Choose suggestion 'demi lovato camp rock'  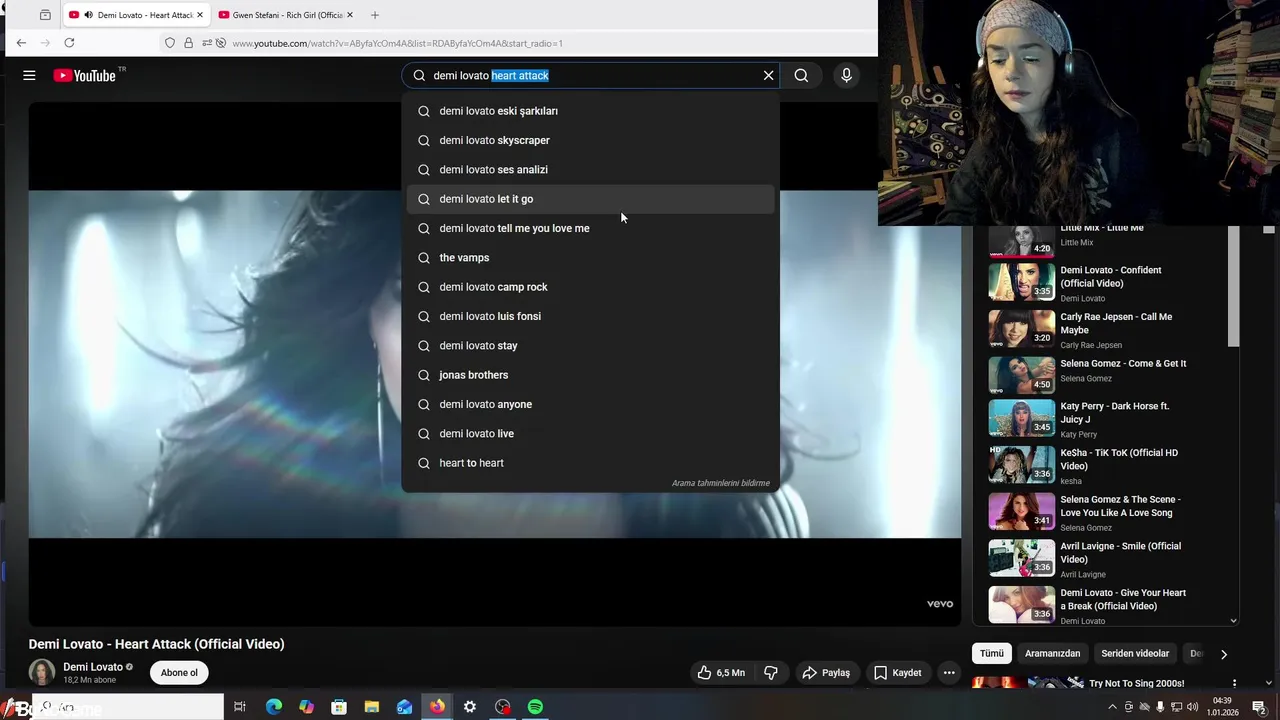pyautogui.click(x=590, y=287)
